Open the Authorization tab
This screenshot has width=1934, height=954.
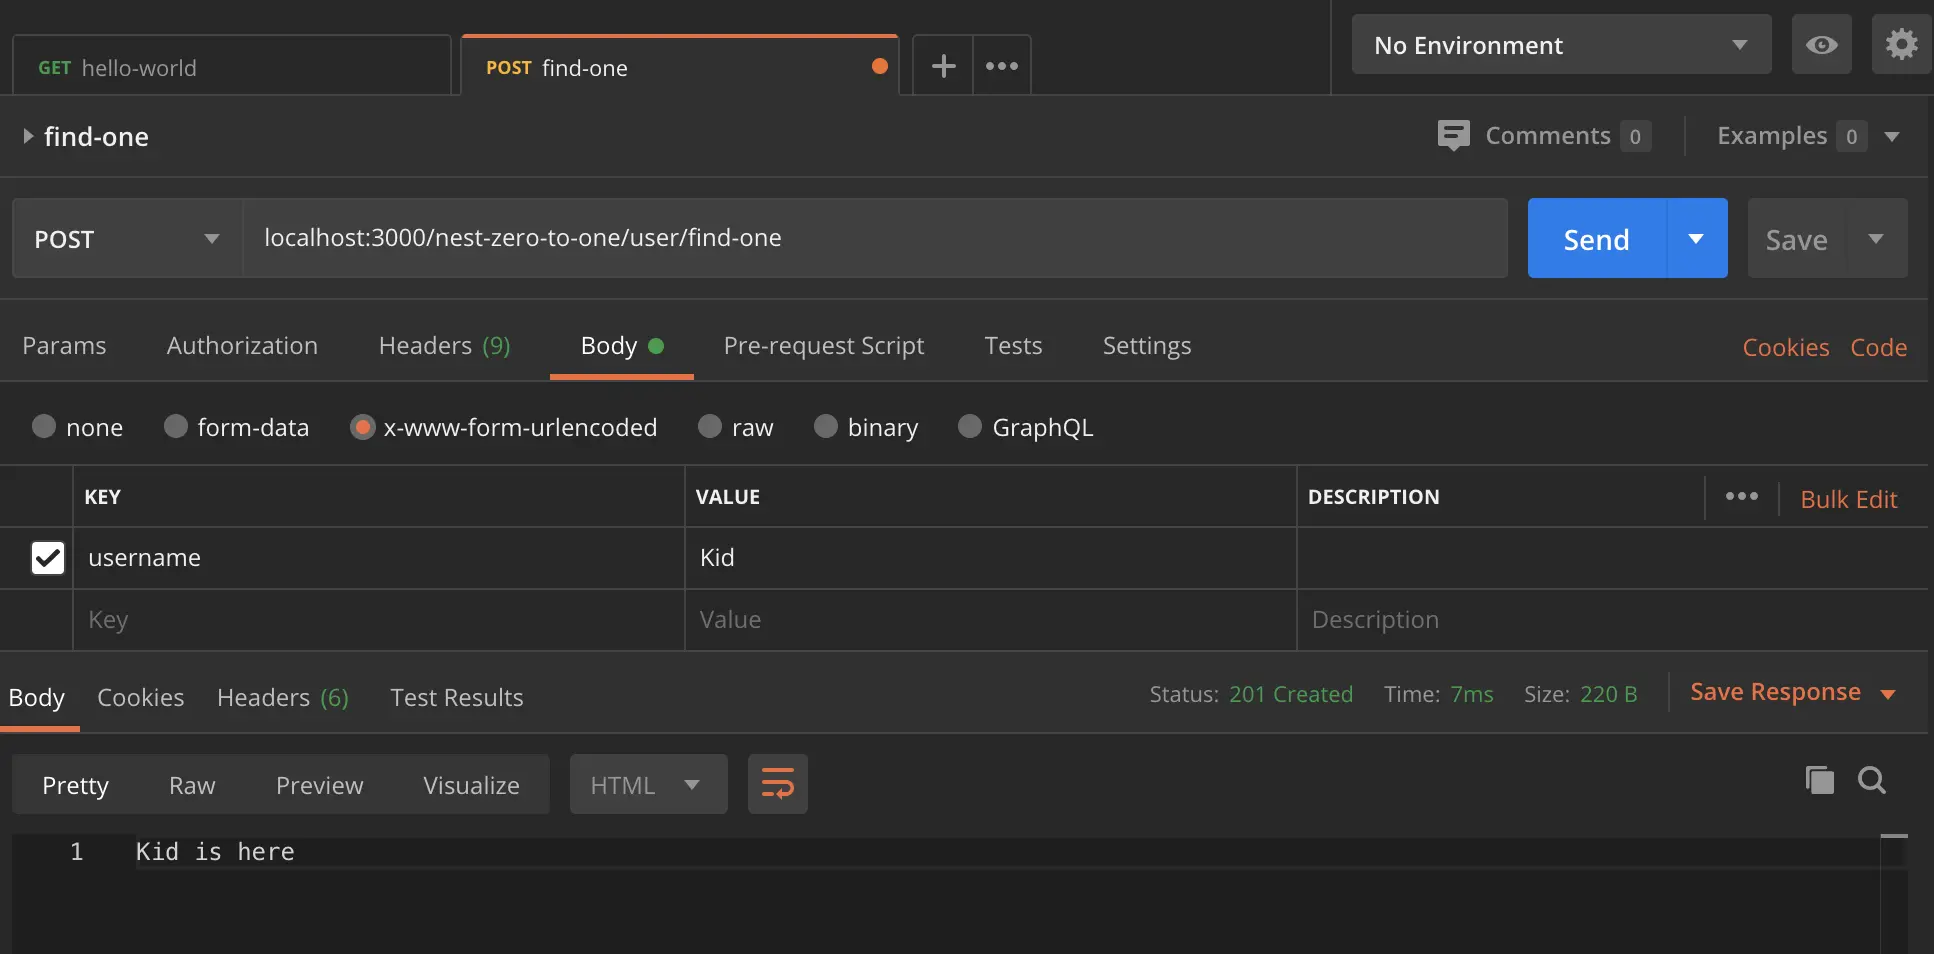coord(242,346)
